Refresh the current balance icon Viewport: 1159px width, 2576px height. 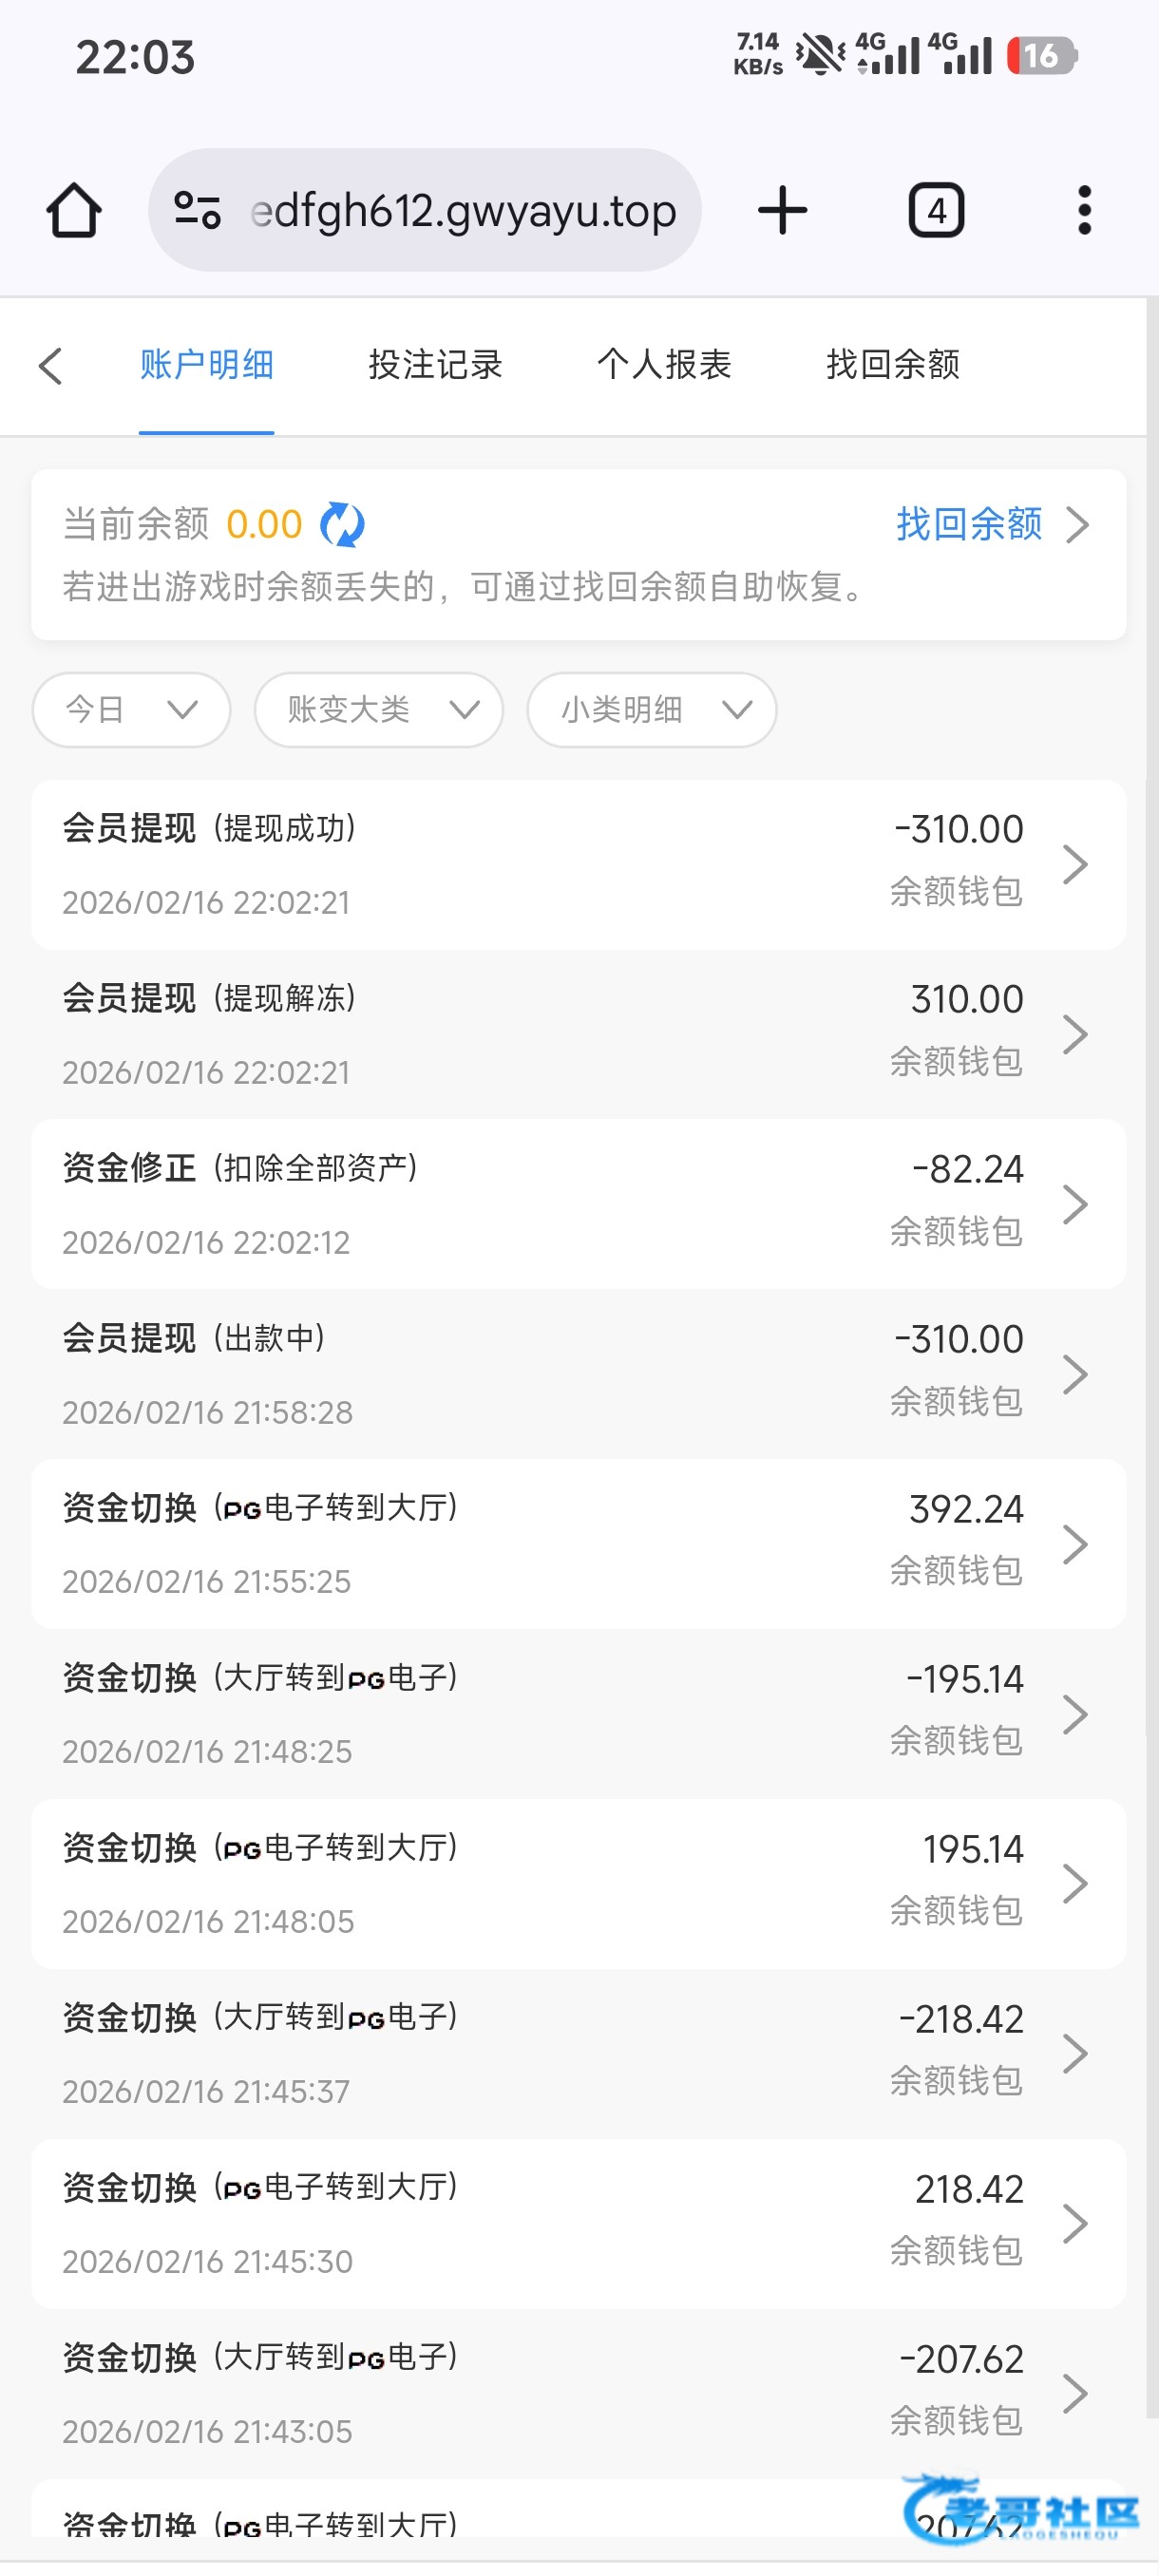(x=342, y=525)
